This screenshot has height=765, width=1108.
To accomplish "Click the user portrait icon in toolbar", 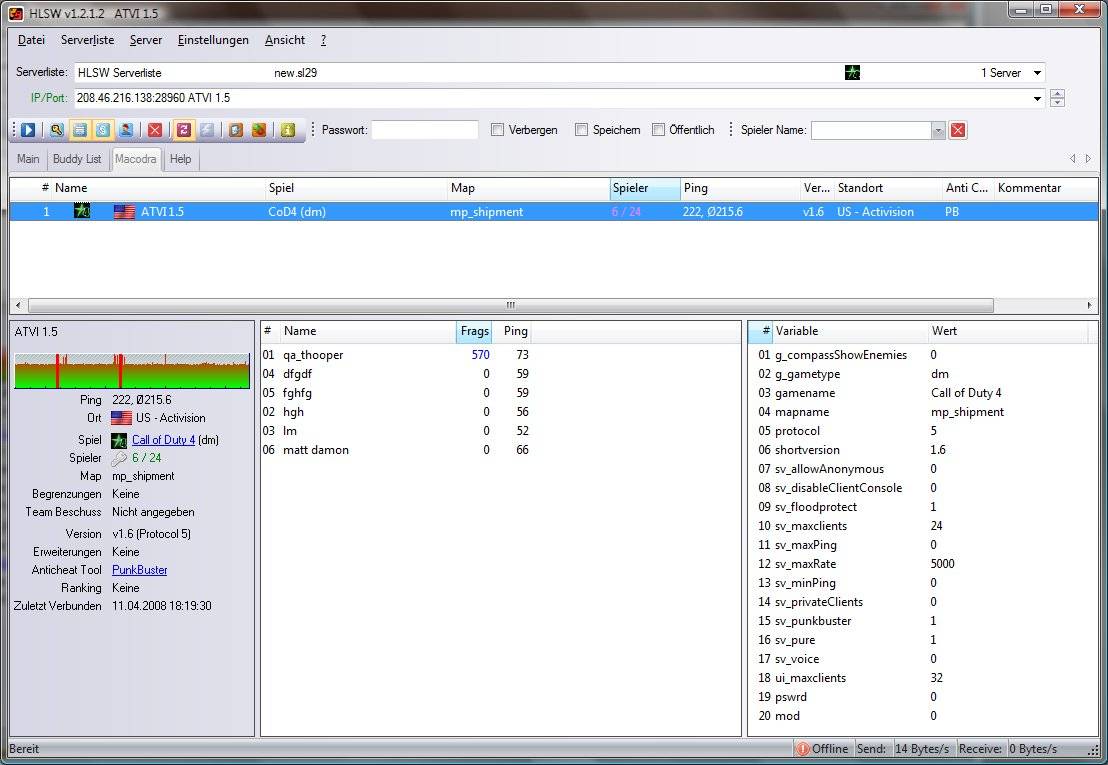I will [x=126, y=130].
